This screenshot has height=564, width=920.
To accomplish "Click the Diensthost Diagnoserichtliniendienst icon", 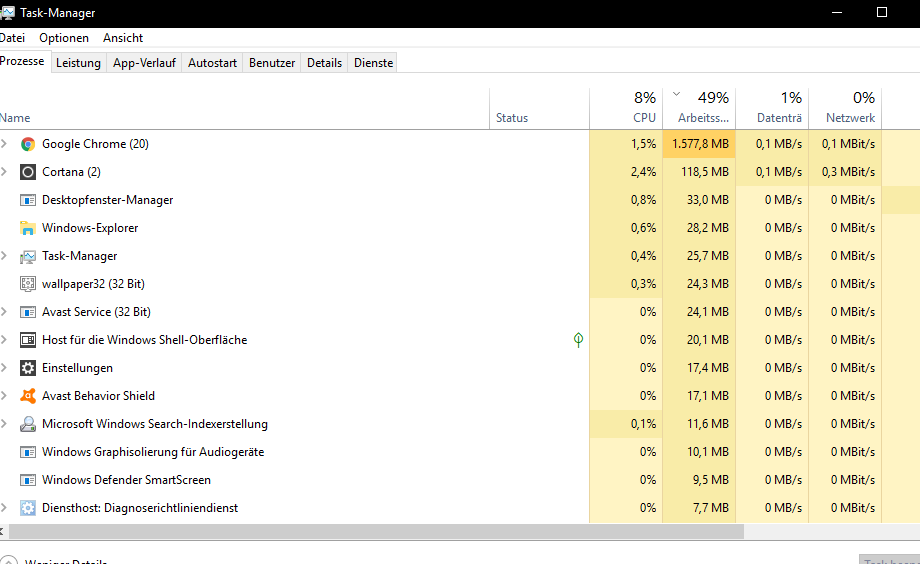I will (x=28, y=508).
